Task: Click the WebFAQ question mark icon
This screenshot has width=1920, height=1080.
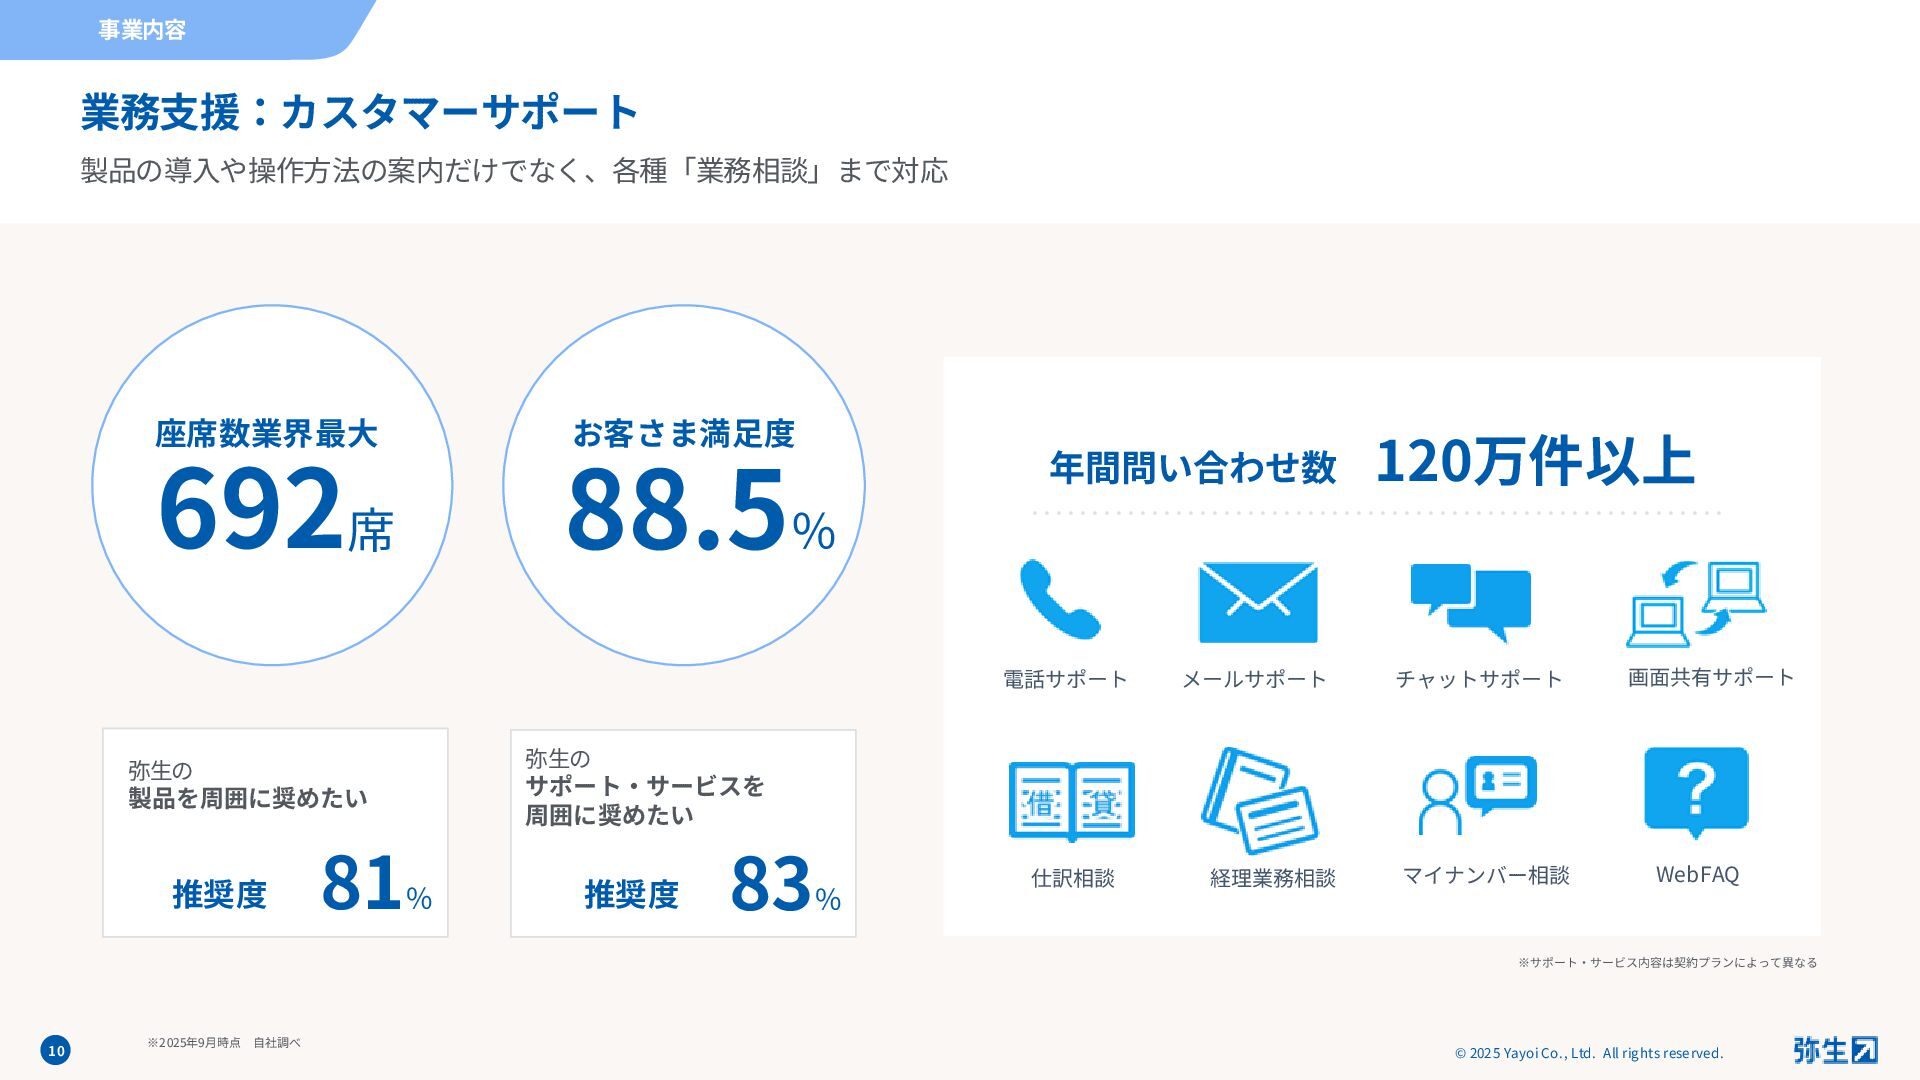Action: click(1696, 791)
